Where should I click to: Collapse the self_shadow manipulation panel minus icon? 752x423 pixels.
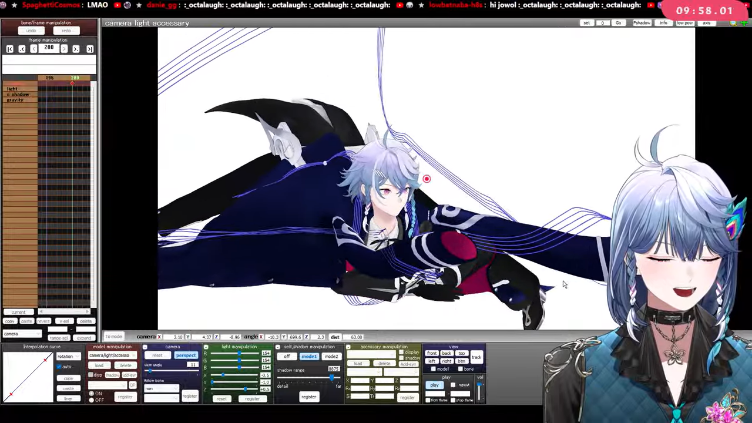(x=278, y=347)
